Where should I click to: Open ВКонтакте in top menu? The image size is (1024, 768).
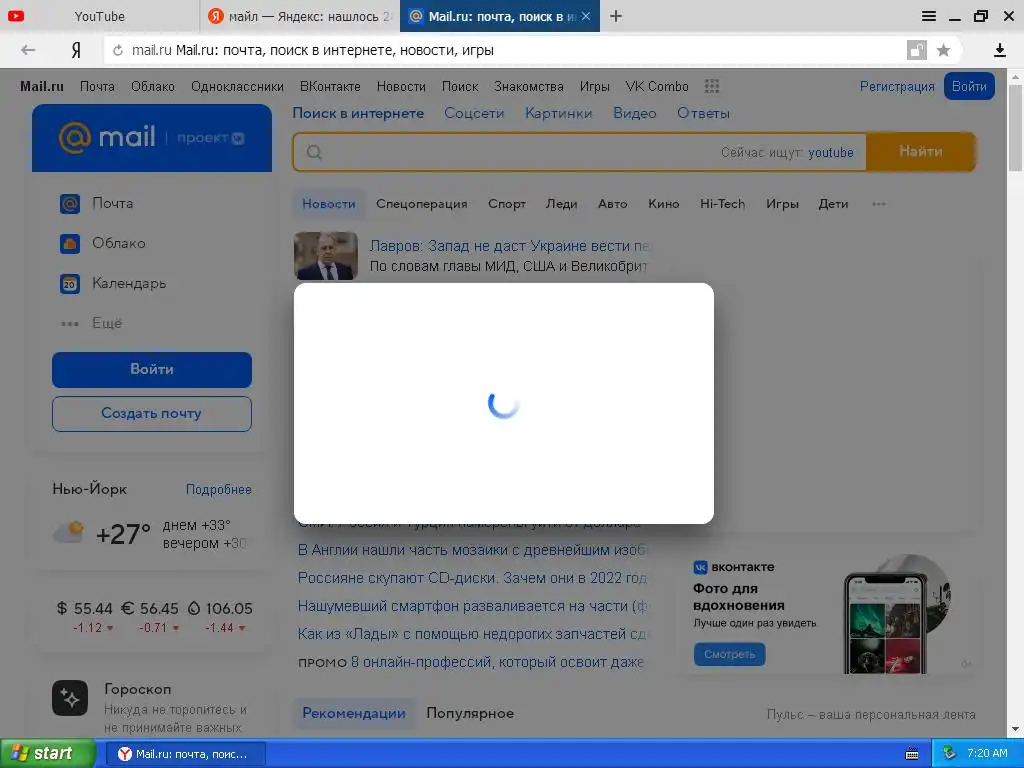[330, 86]
